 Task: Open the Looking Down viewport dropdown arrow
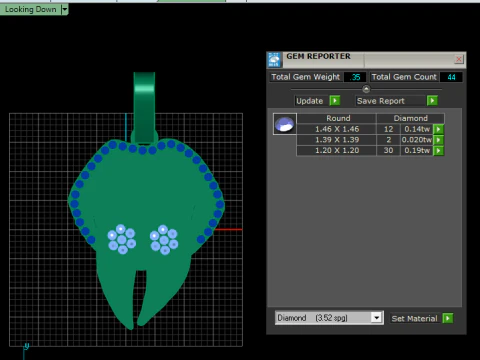coord(65,9)
